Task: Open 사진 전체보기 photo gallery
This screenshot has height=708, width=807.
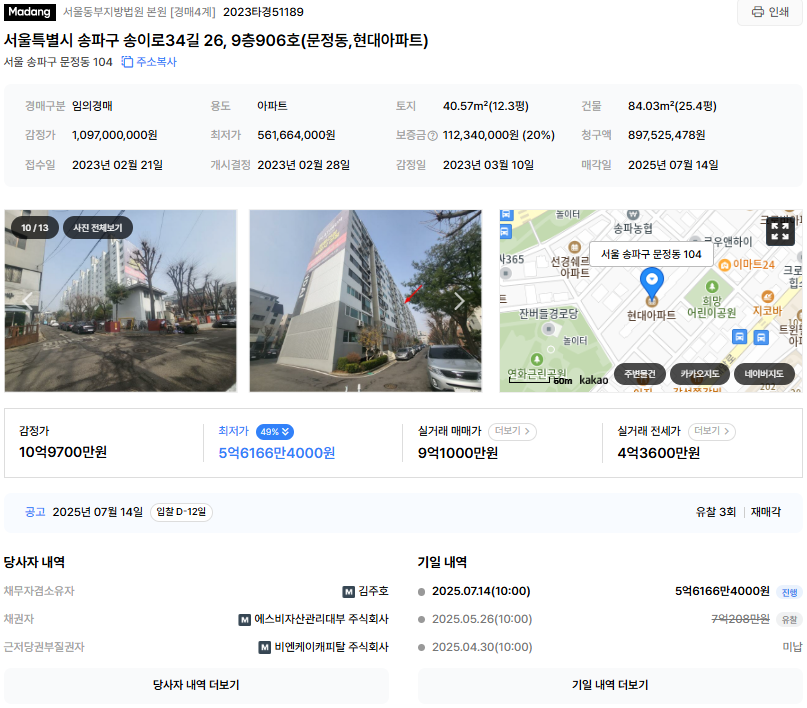Action: pyautogui.click(x=98, y=227)
